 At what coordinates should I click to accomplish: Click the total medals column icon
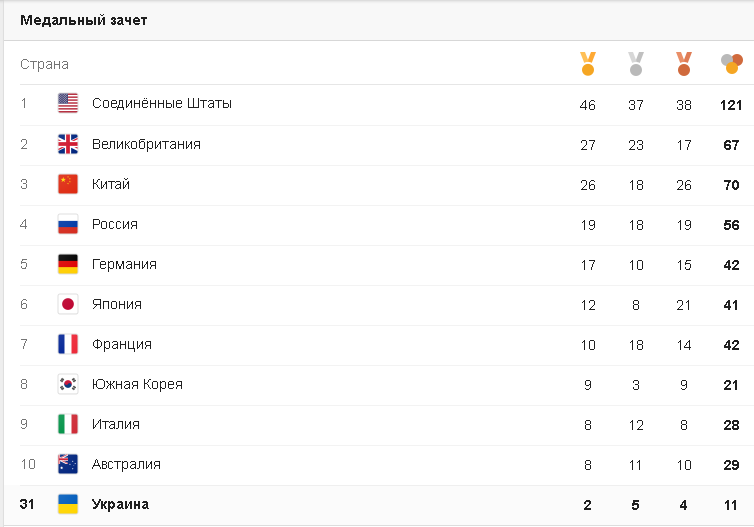[731, 64]
